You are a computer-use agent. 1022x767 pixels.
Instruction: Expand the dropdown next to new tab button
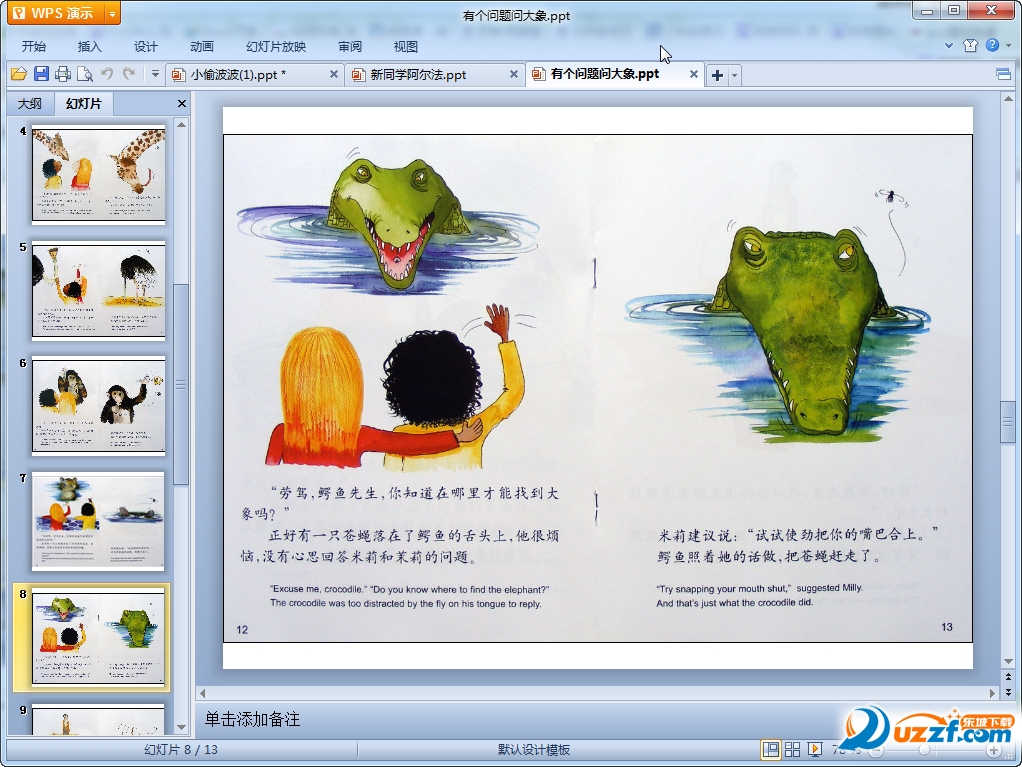tap(735, 75)
